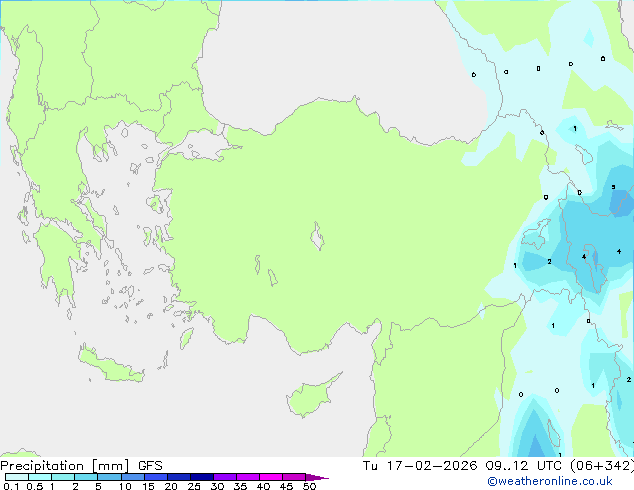Click the 0.5–1 mm legend color swatch
This screenshot has height=490, width=634.
coord(40,477)
